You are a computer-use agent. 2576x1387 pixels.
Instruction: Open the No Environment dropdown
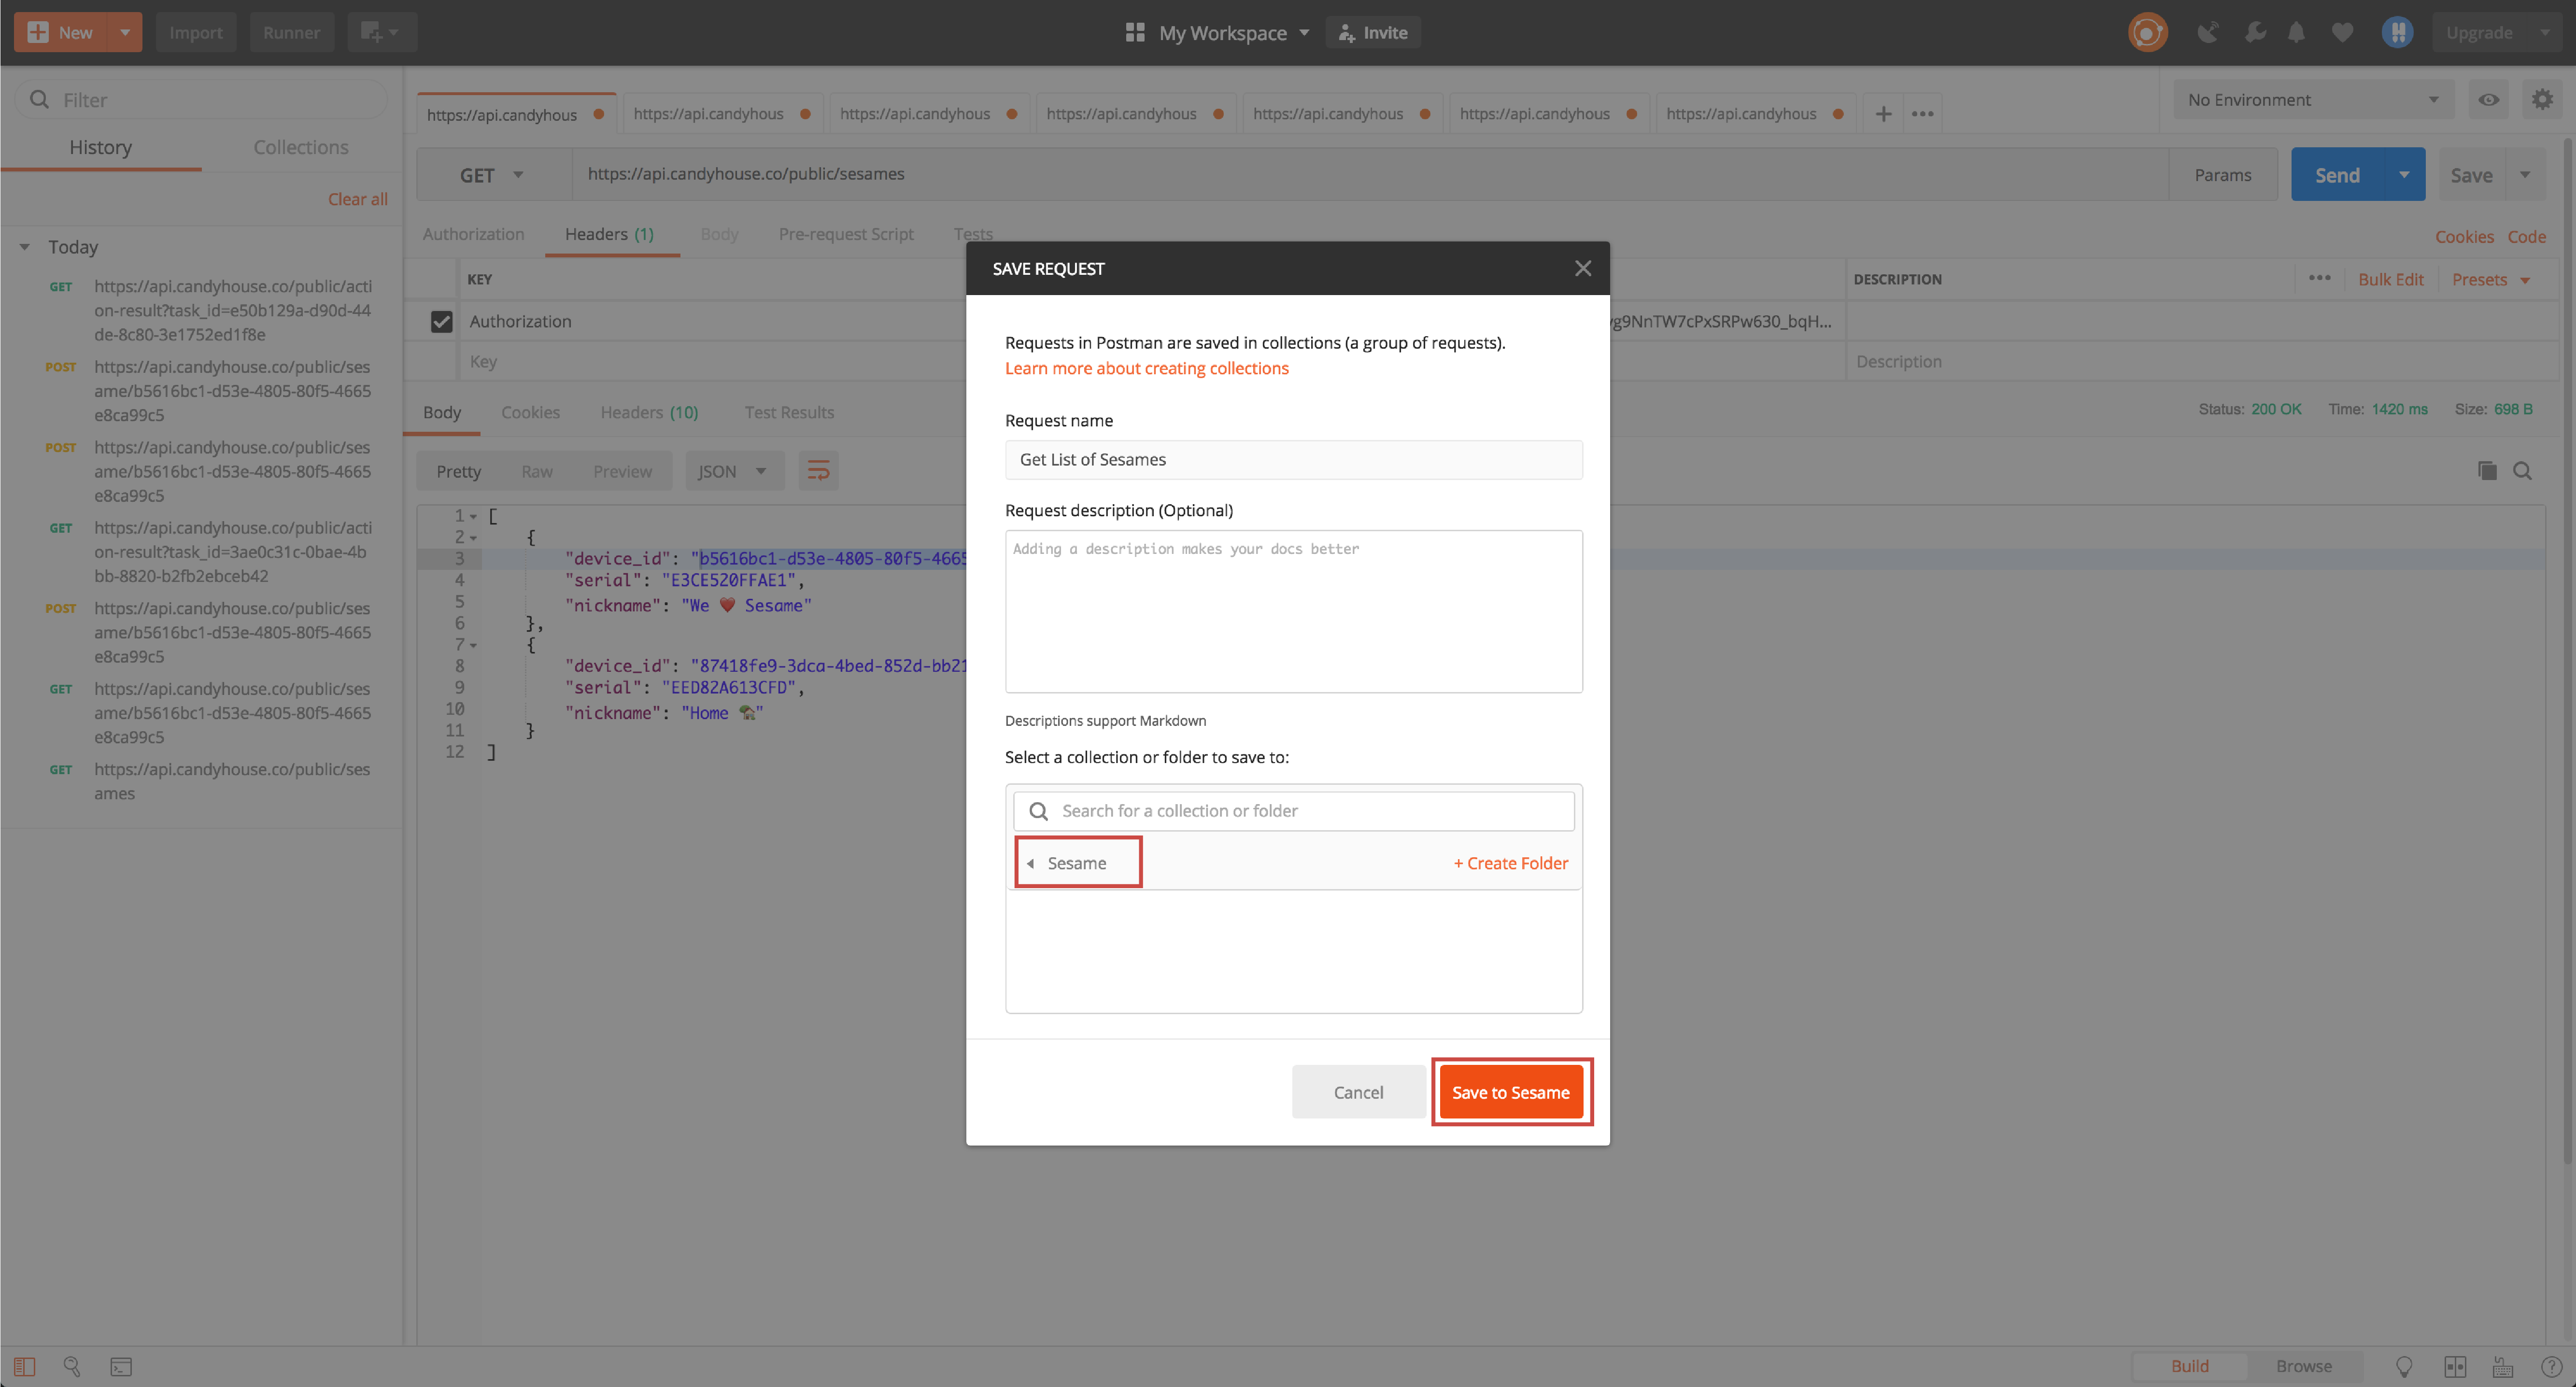(x=2313, y=100)
